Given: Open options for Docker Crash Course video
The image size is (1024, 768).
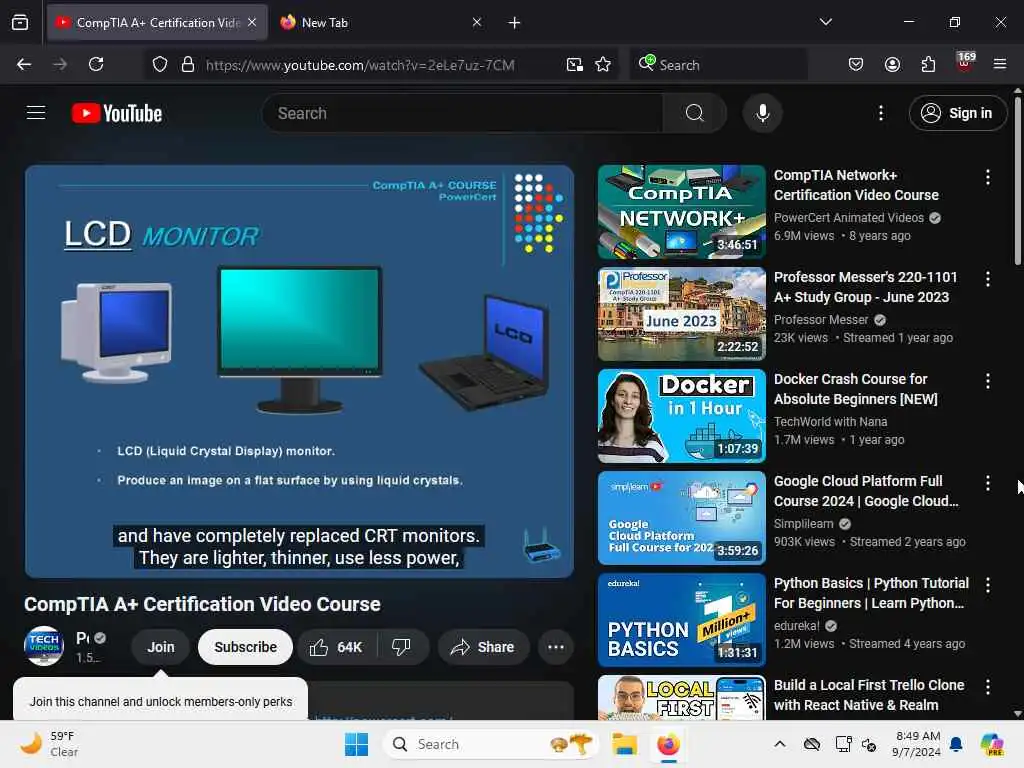Looking at the screenshot, I should (987, 381).
